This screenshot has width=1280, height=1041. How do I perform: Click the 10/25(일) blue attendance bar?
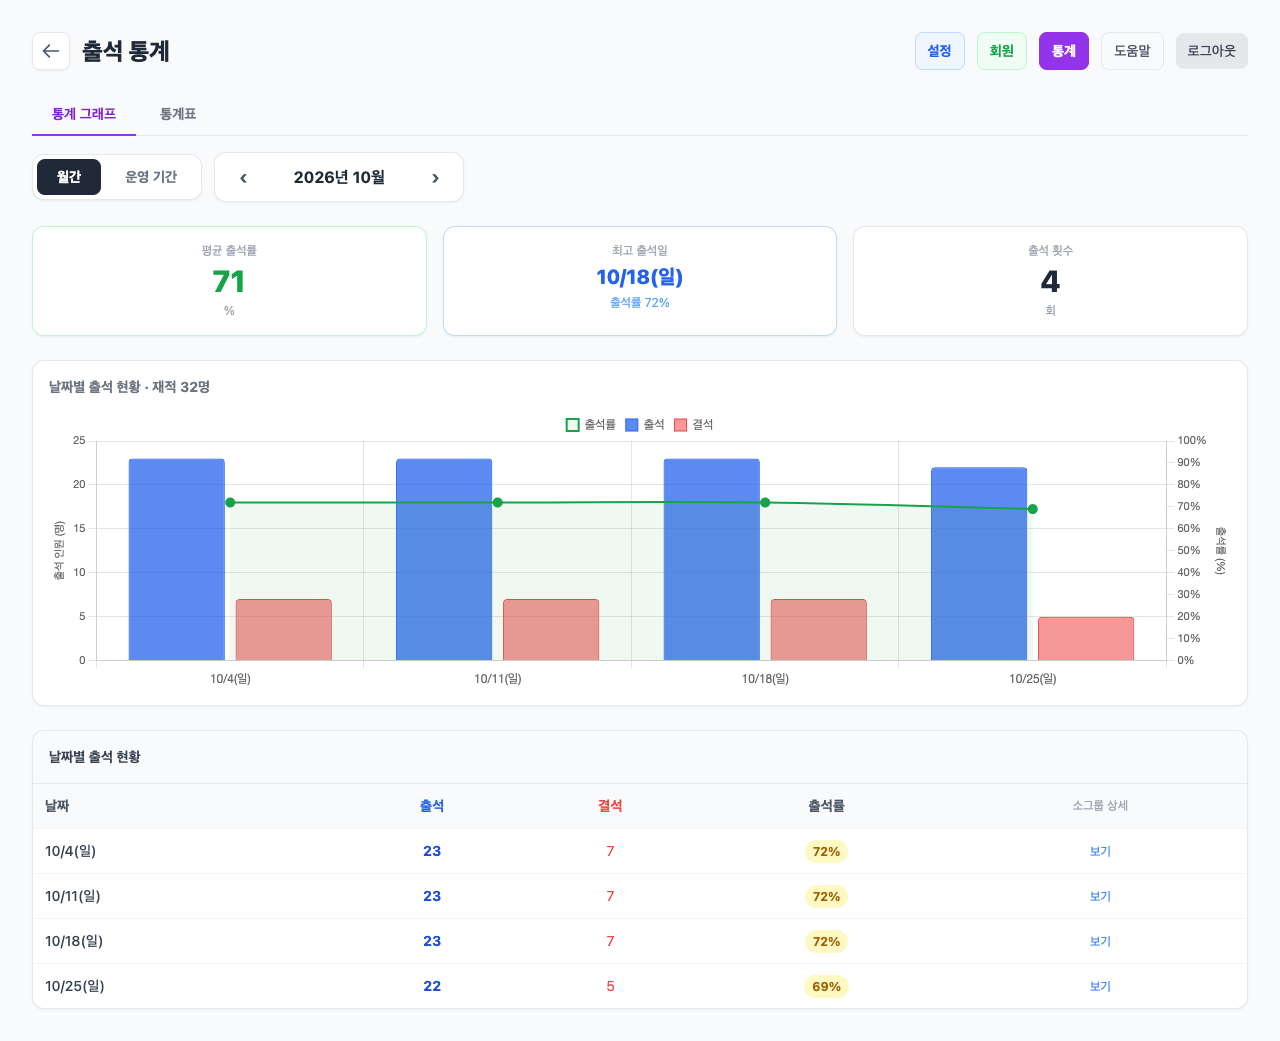[x=979, y=564]
